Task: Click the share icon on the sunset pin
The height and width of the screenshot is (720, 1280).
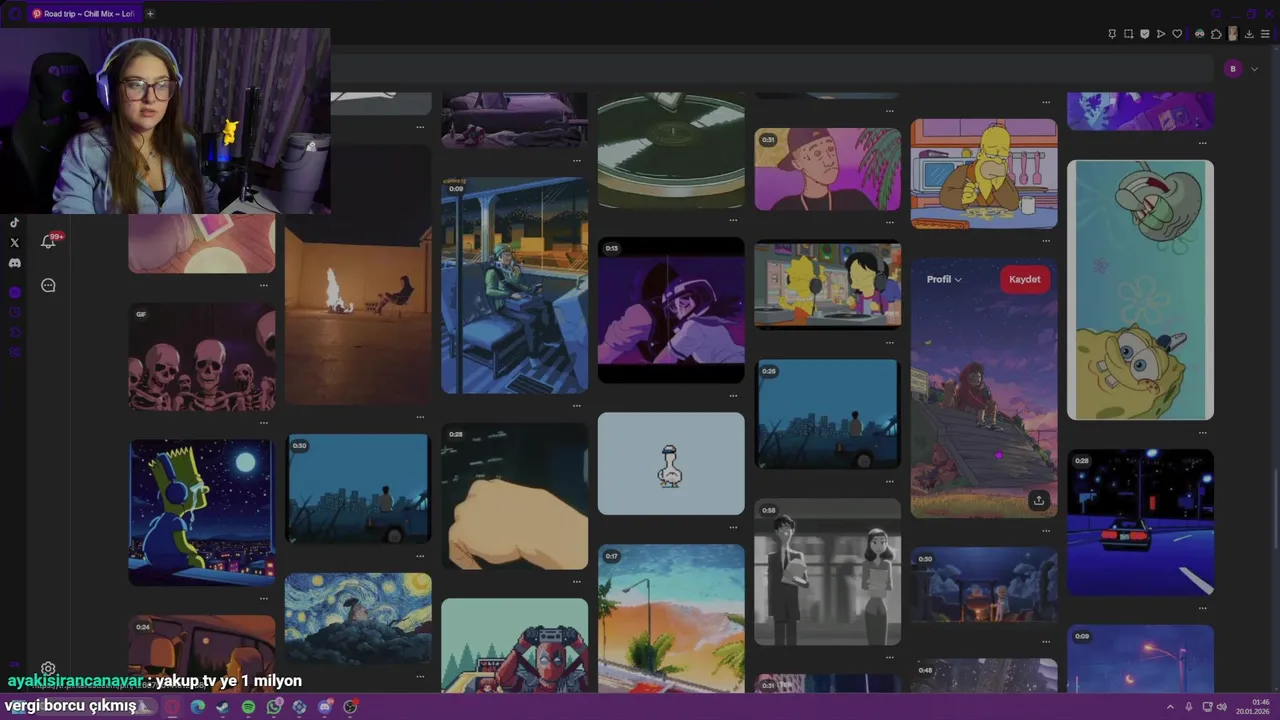Action: (1039, 500)
